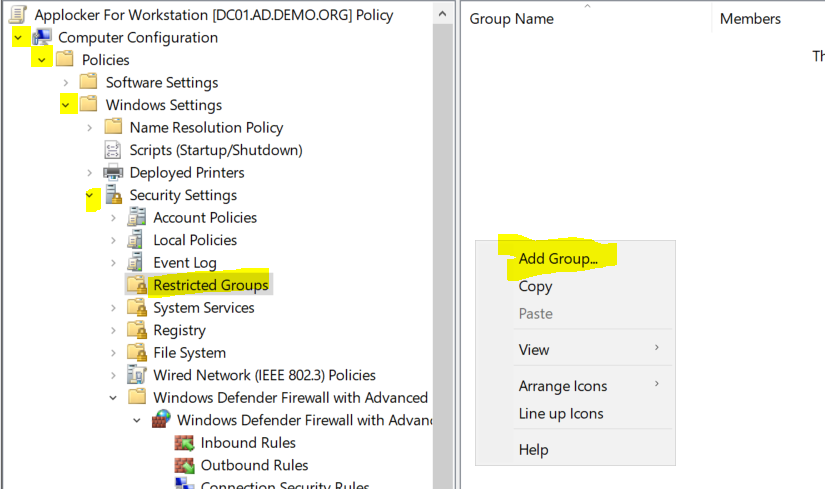The width and height of the screenshot is (825, 489).
Task: Select Copy in the context menu
Action: coord(536,286)
